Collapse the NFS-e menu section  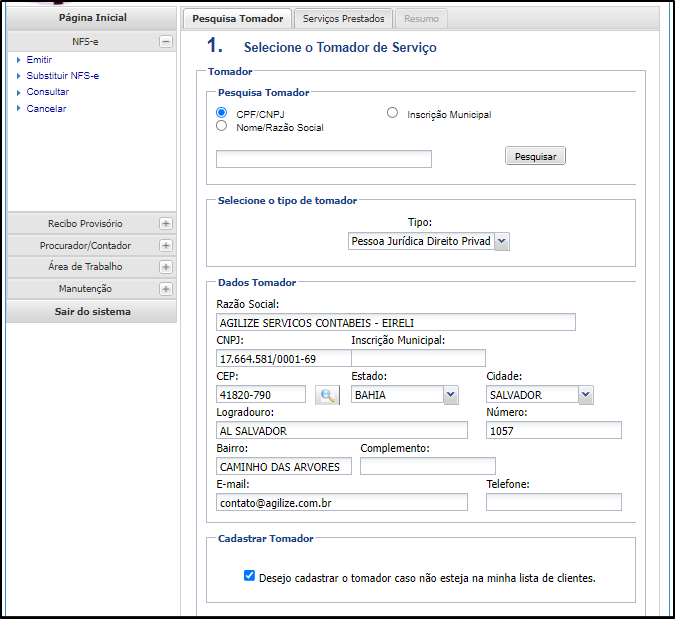pyautogui.click(x=166, y=42)
